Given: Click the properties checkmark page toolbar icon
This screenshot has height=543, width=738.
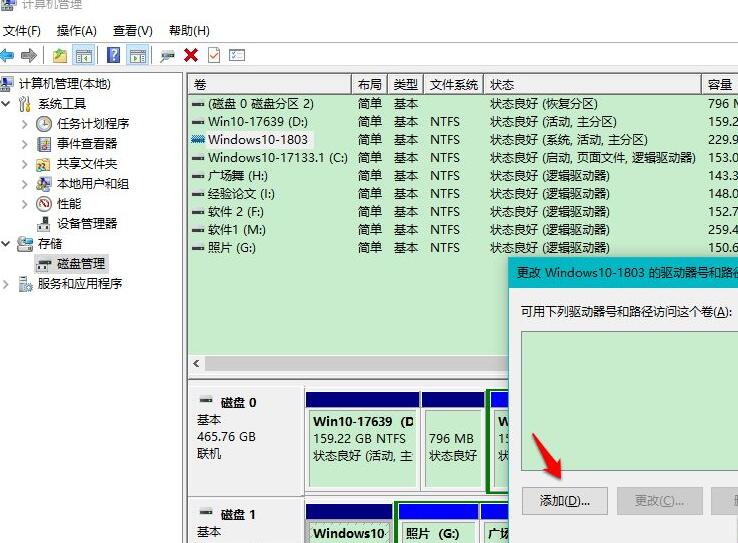Looking at the screenshot, I should [213, 55].
